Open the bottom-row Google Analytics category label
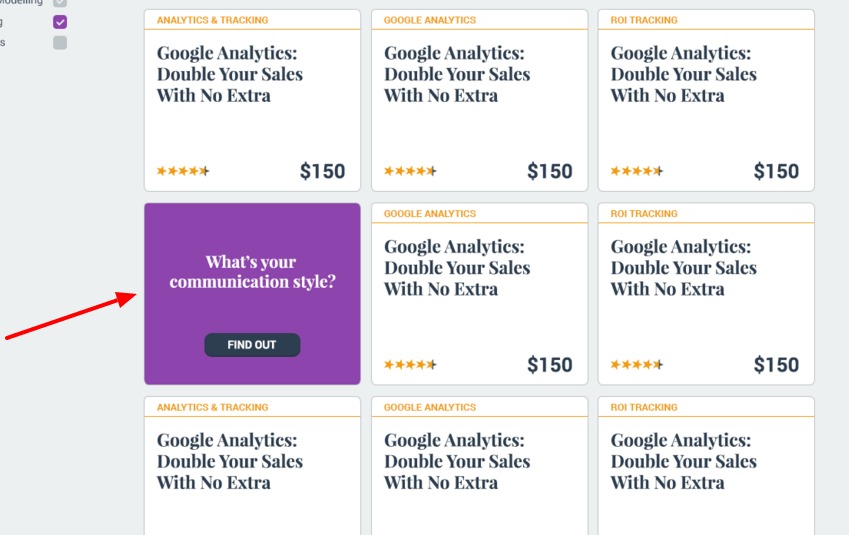The height and width of the screenshot is (535, 849). 430,407
